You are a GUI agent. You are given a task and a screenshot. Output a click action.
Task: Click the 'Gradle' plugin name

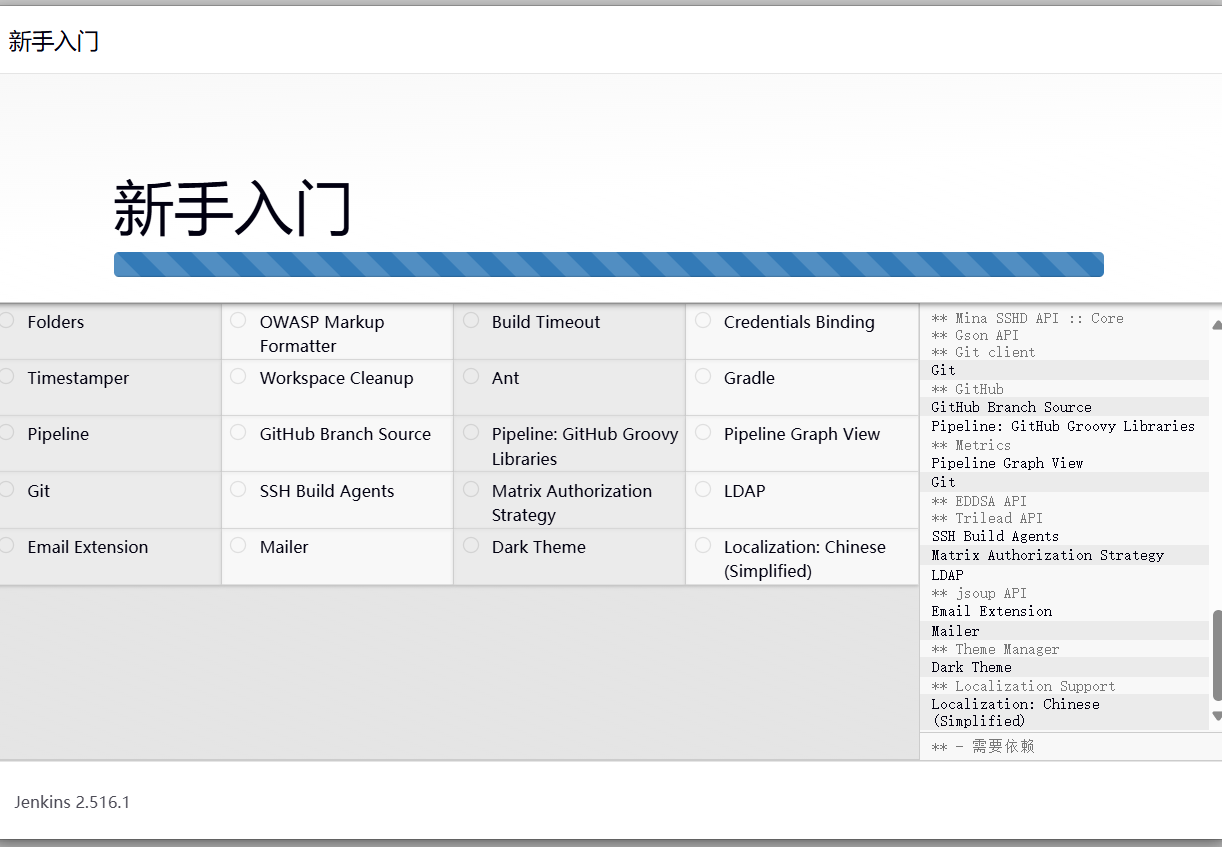749,378
